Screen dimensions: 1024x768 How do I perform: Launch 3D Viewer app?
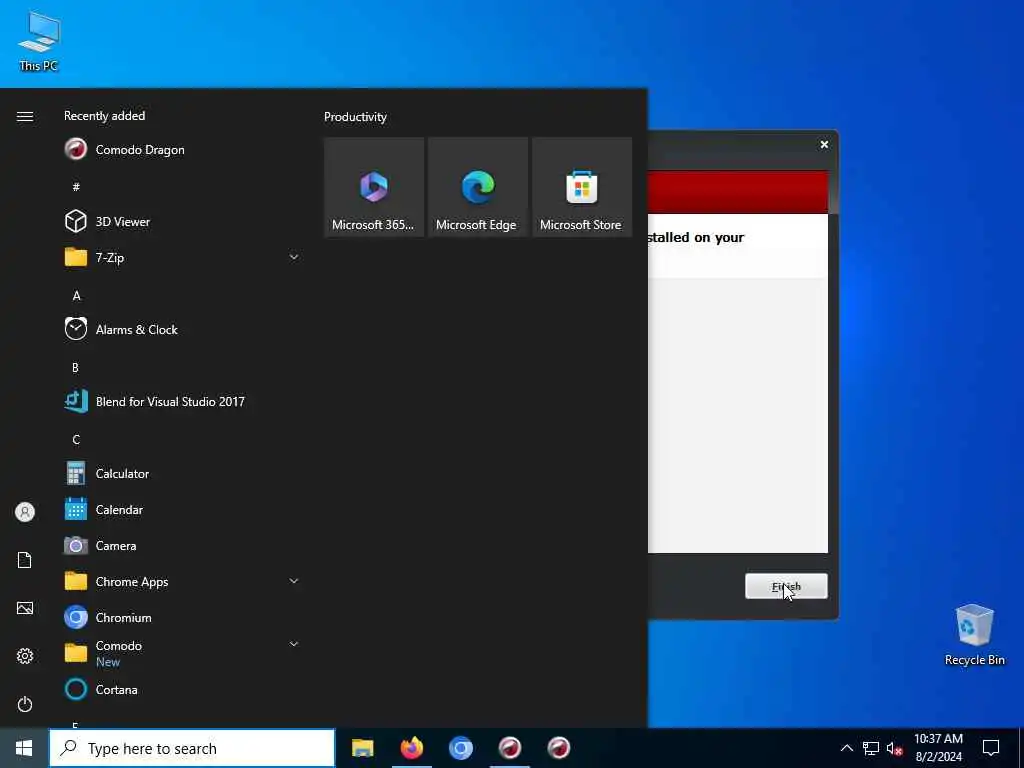182,221
